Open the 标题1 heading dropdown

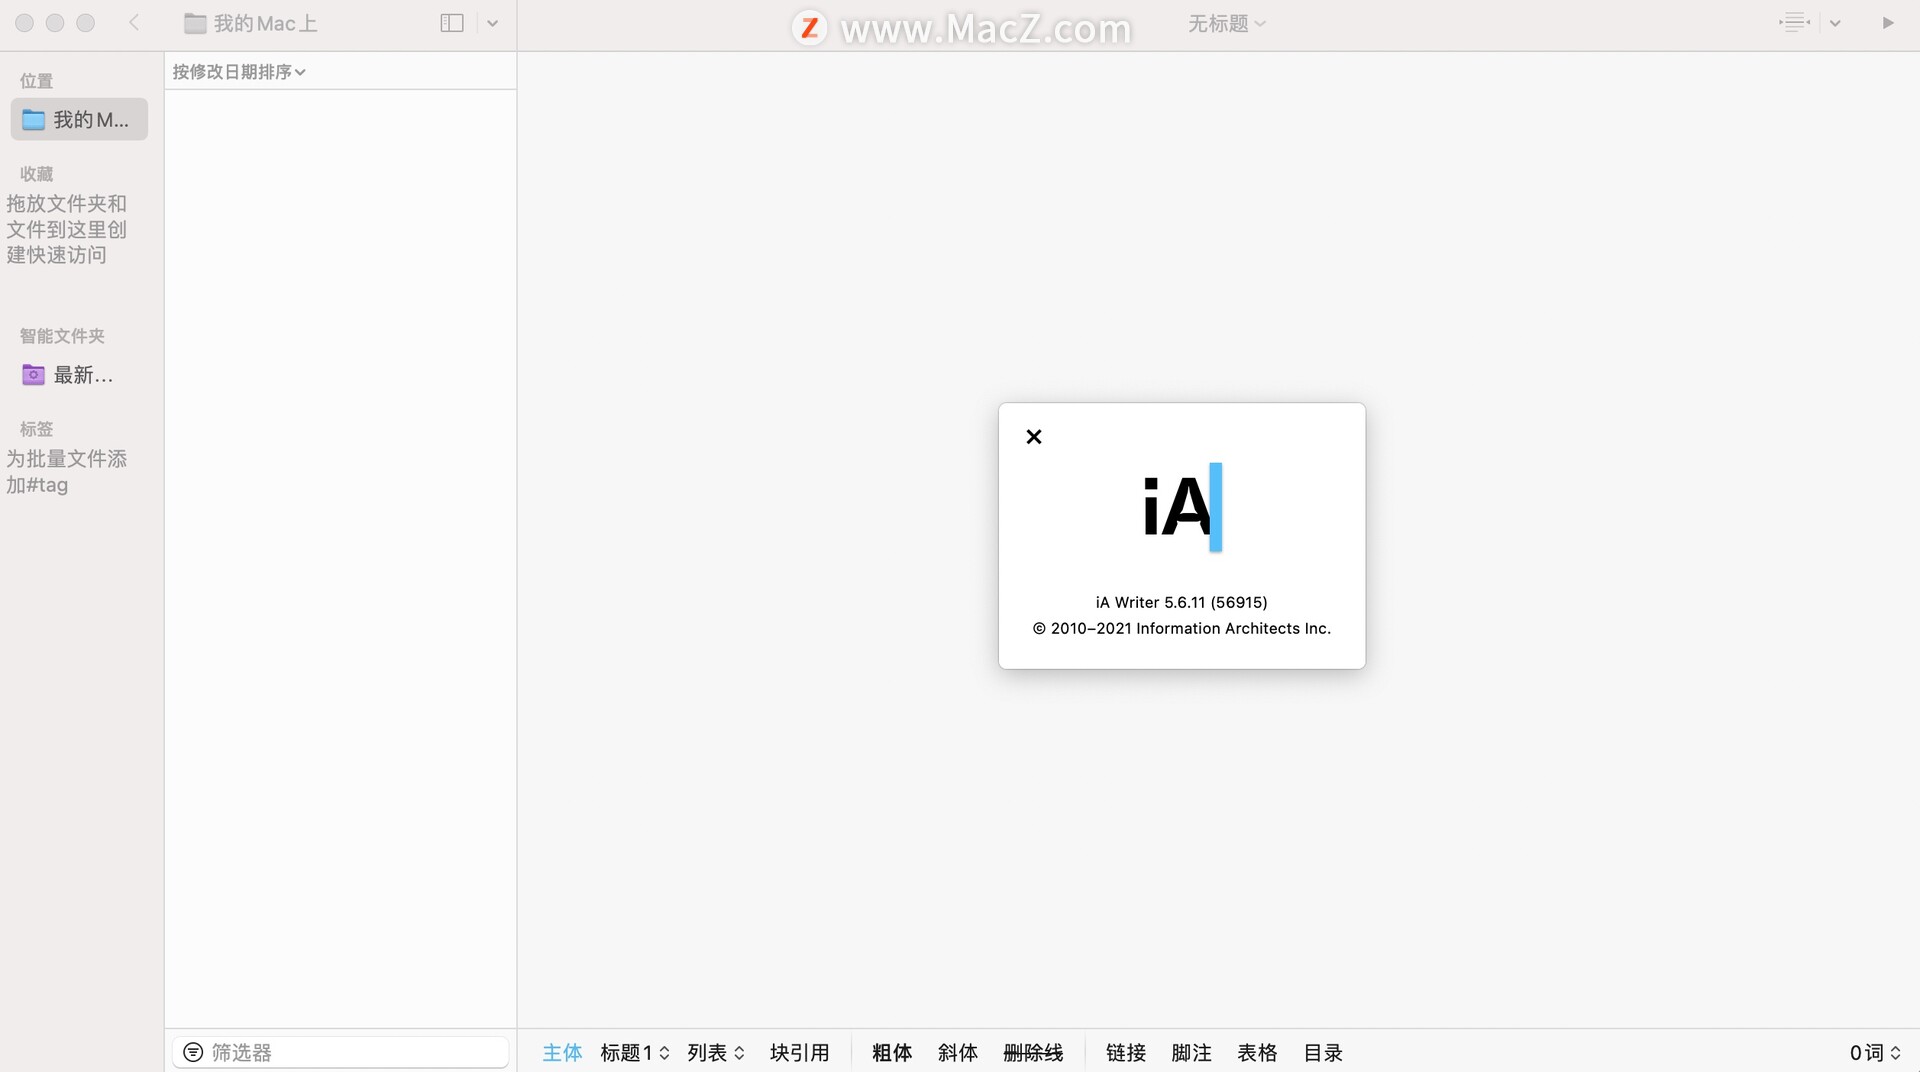pos(635,1053)
